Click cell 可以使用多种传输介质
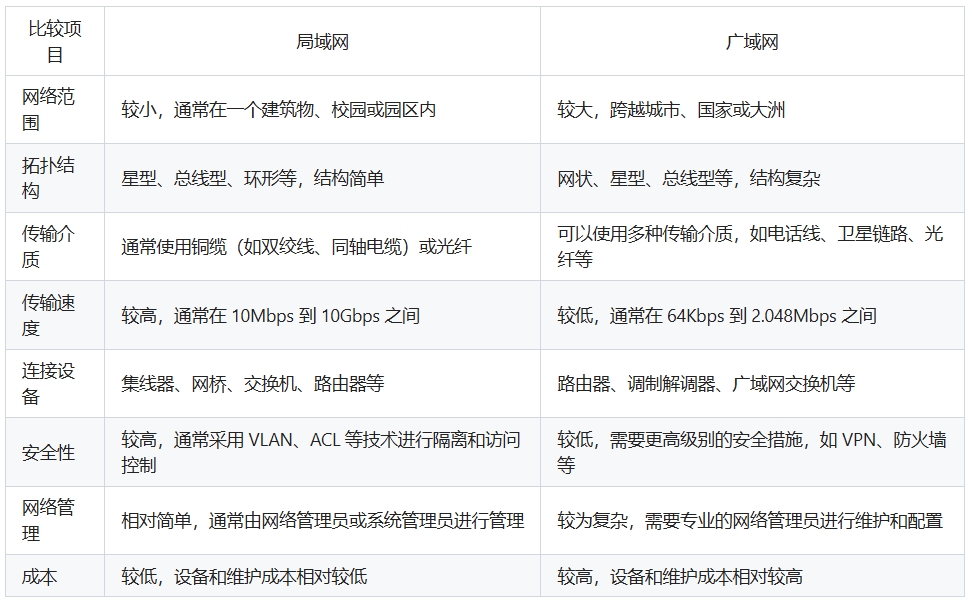 click(752, 247)
